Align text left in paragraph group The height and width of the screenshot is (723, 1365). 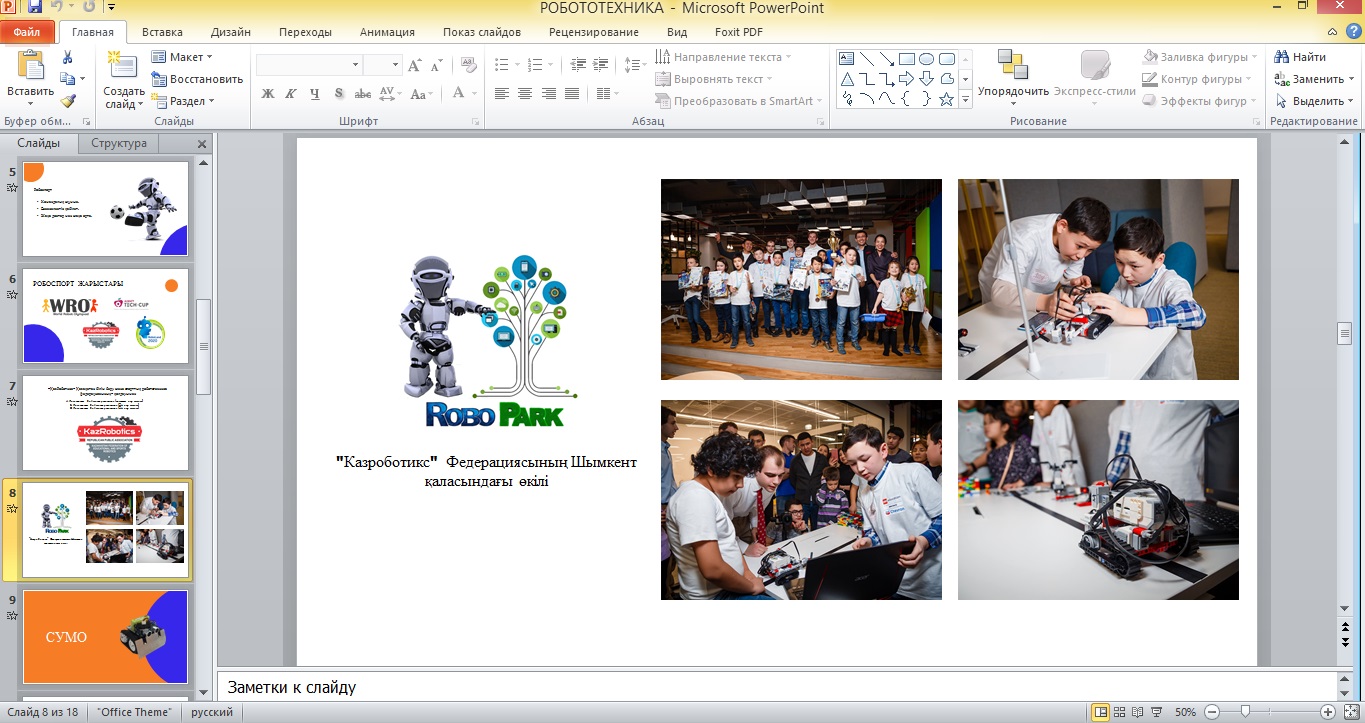tap(502, 94)
